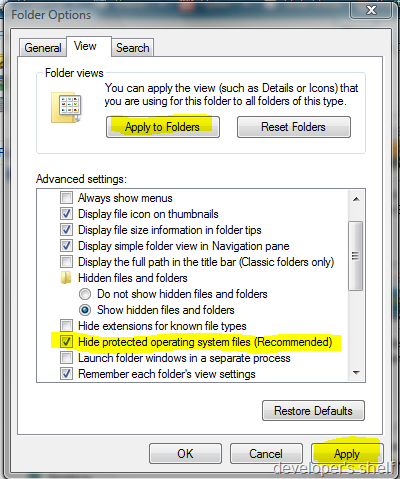This screenshot has width=400, height=479.
Task: Uncheck Remember each folder's view settings
Action: tap(66, 374)
